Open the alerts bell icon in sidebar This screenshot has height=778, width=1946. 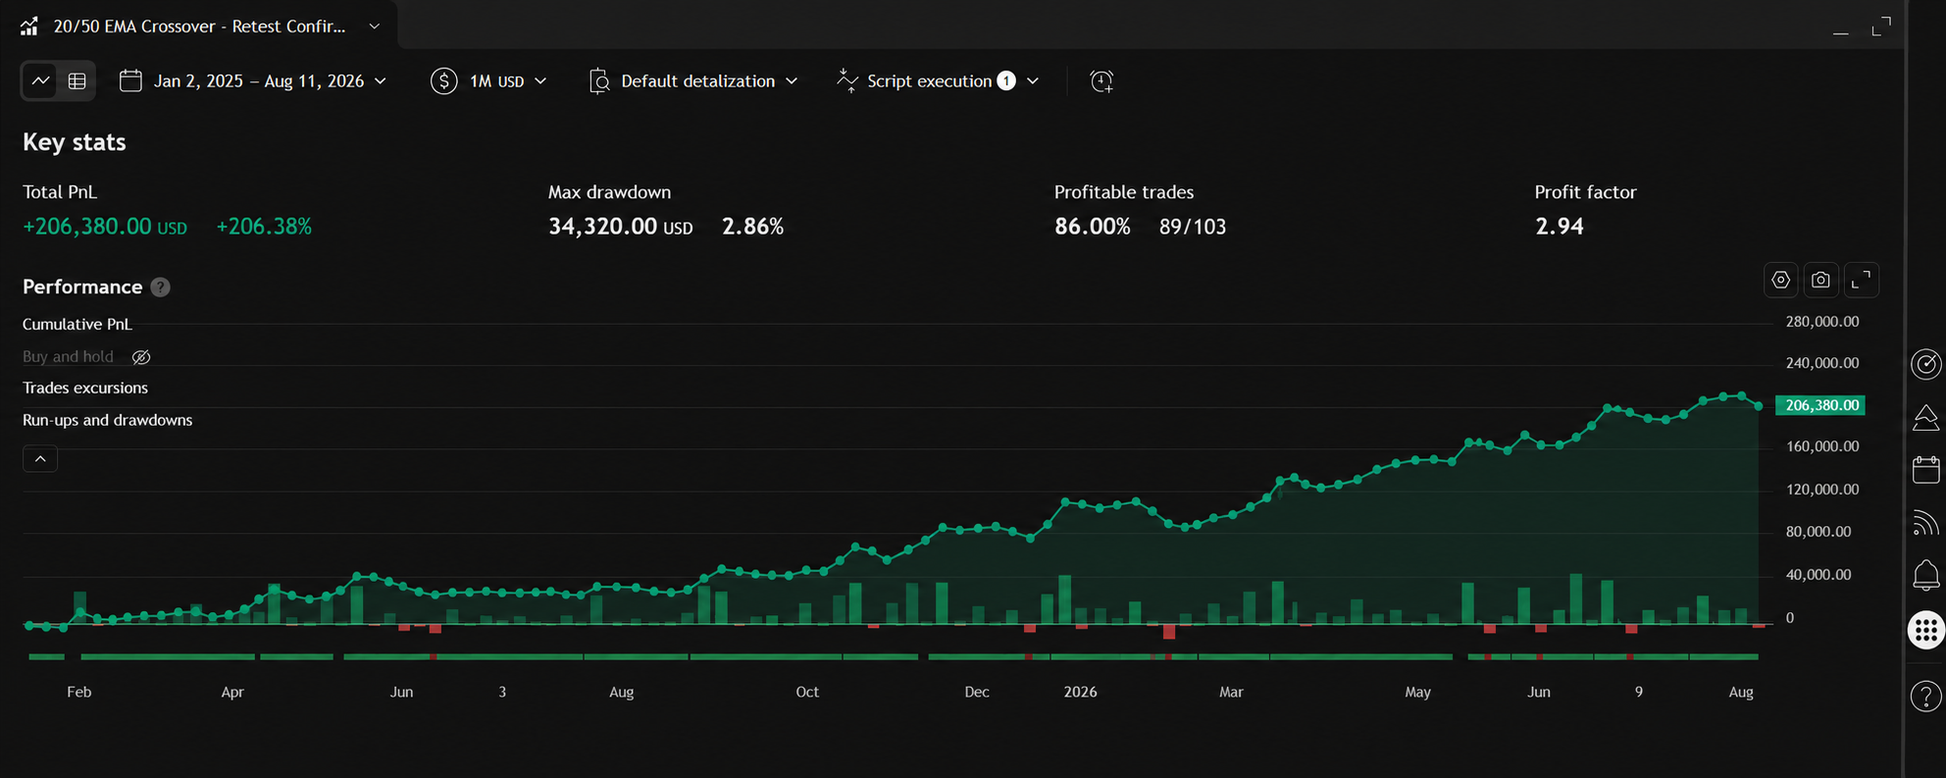[1926, 575]
